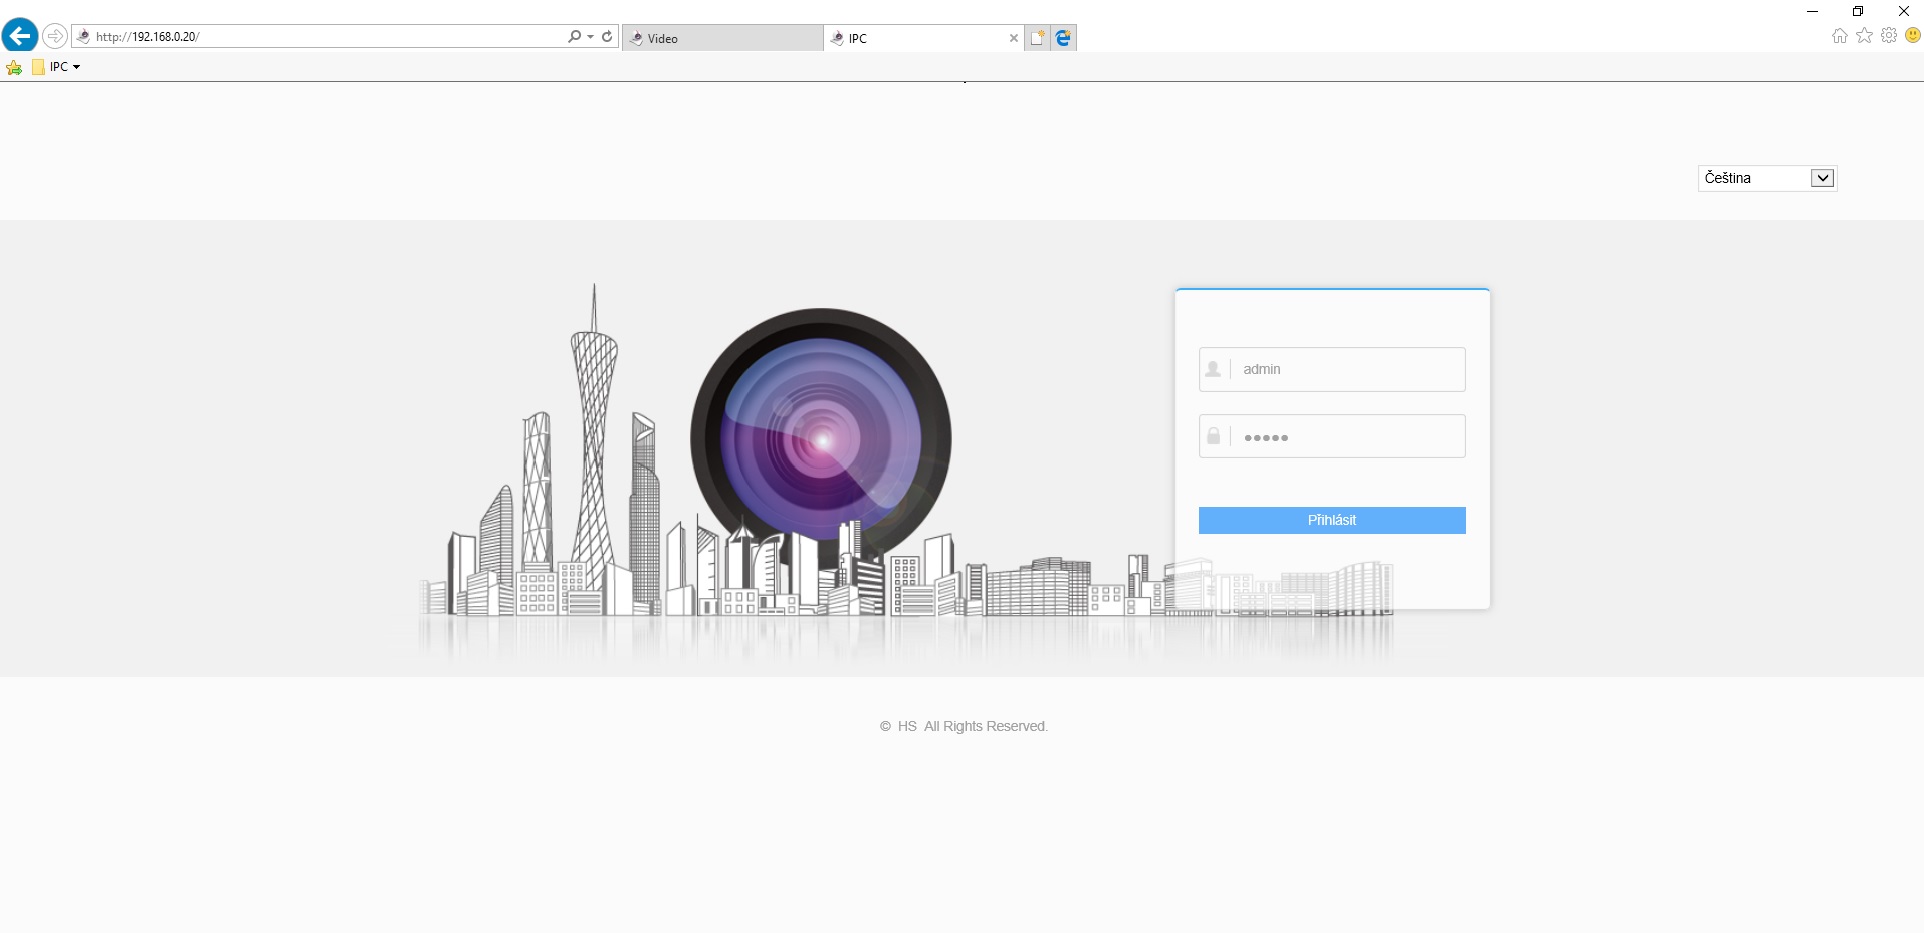
Task: Click the browser Forward arrow button
Action: pyautogui.click(x=55, y=36)
